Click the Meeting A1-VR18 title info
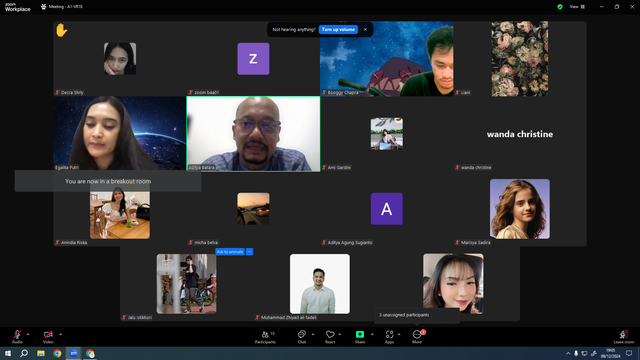Image resolution: width=640 pixels, height=360 pixels. 62,7
